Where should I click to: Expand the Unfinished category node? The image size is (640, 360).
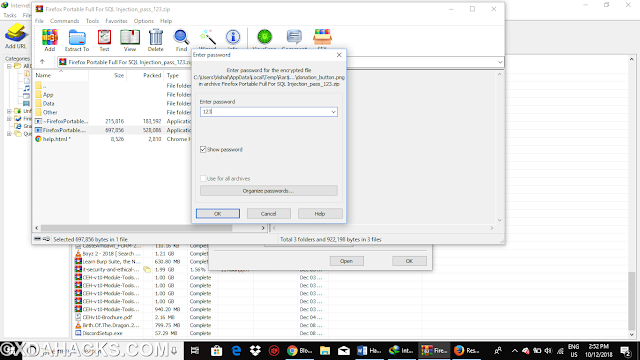point(9,111)
